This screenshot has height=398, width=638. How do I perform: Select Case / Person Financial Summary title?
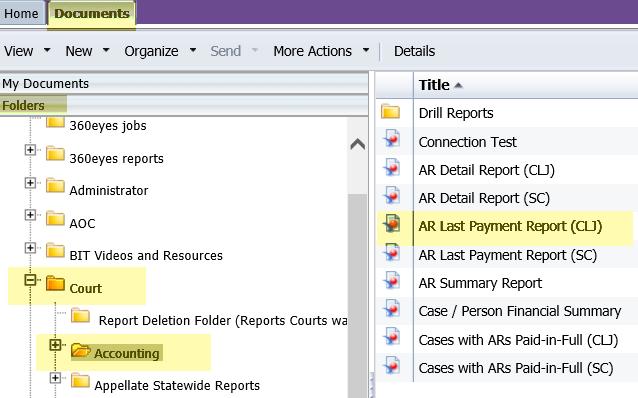pyautogui.click(x=520, y=311)
